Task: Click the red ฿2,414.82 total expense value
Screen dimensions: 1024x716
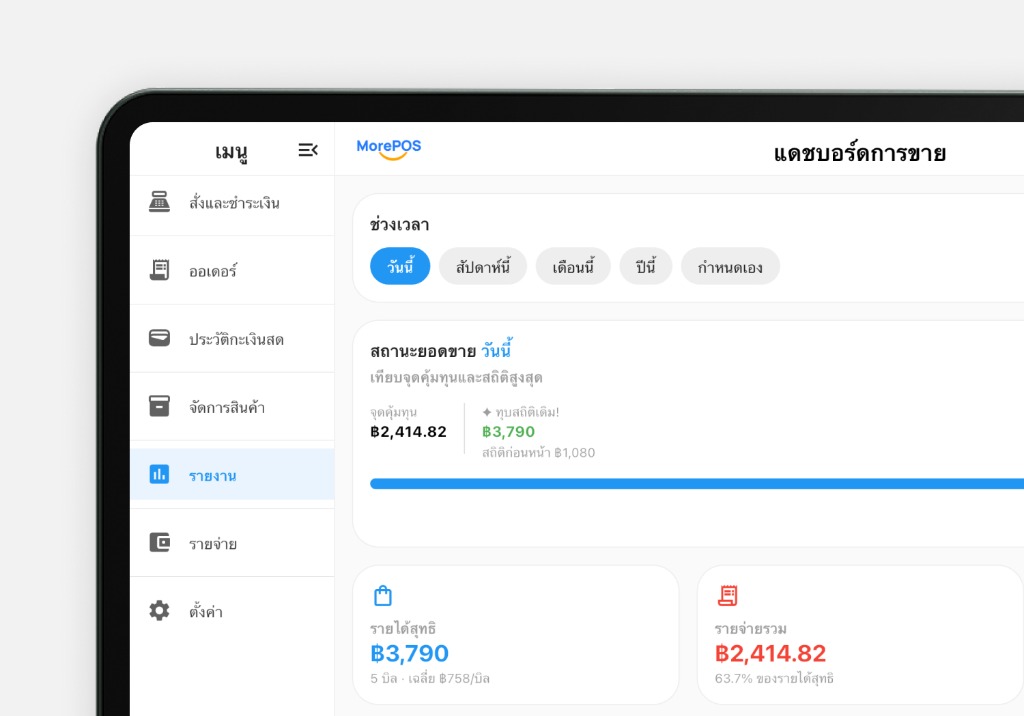Action: click(771, 653)
